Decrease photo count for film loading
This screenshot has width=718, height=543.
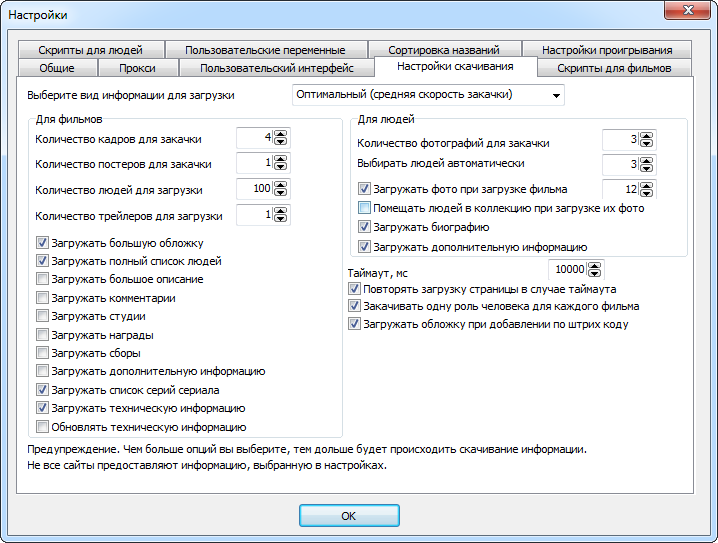click(647, 193)
